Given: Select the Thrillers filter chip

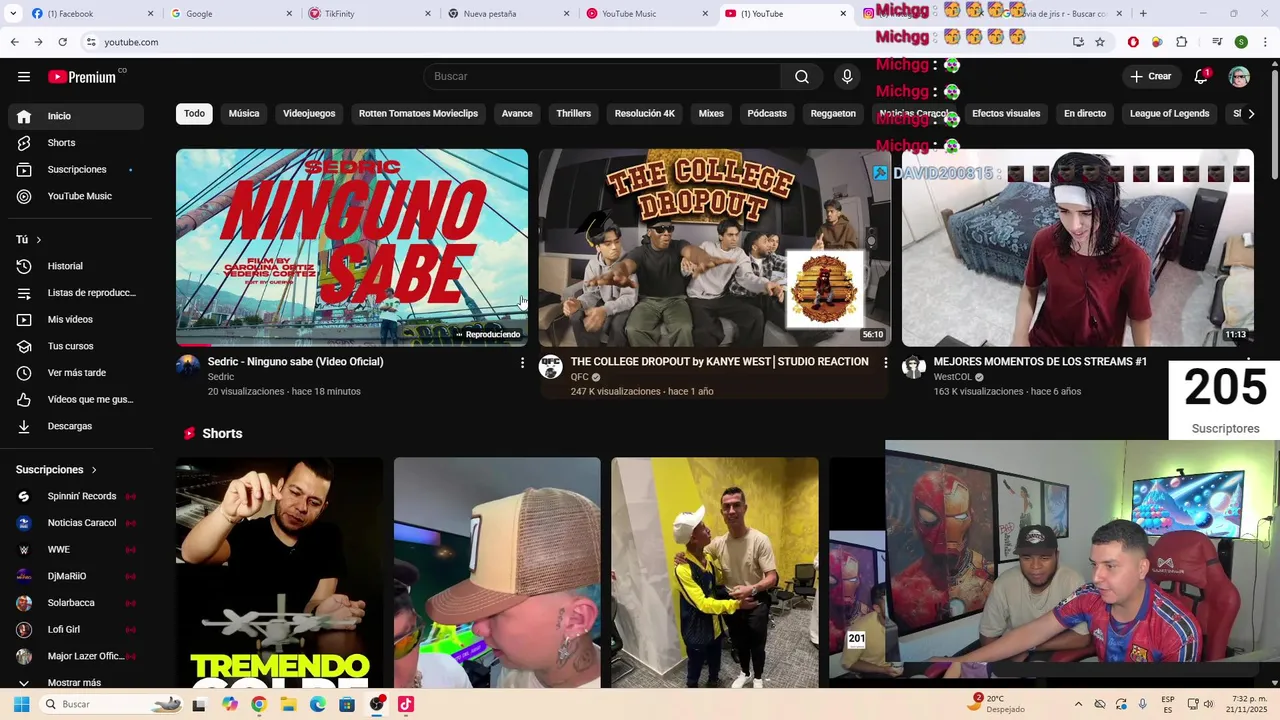Looking at the screenshot, I should [x=573, y=114].
